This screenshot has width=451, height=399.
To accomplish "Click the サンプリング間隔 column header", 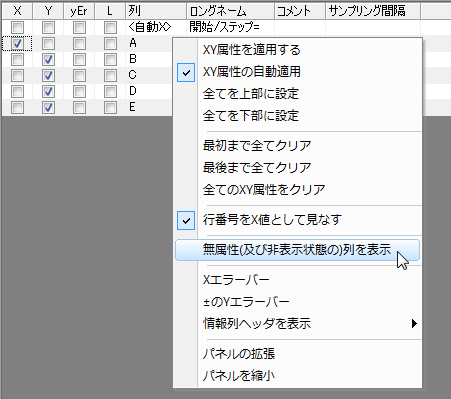I will 373,11.
